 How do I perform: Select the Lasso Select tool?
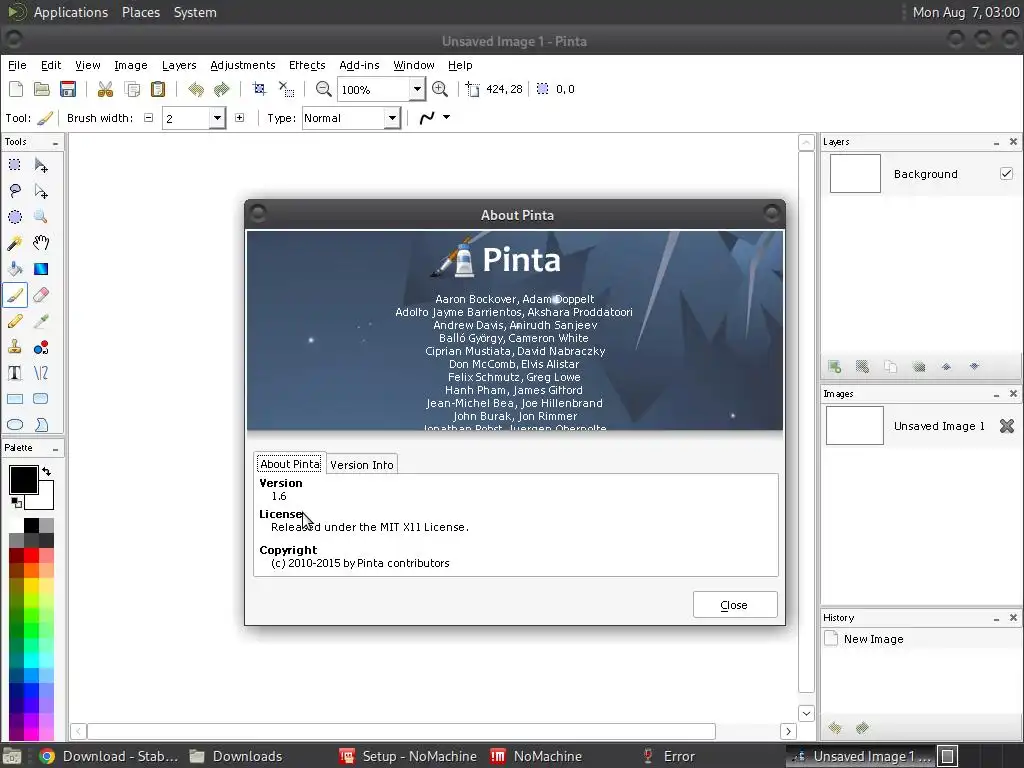(x=14, y=191)
